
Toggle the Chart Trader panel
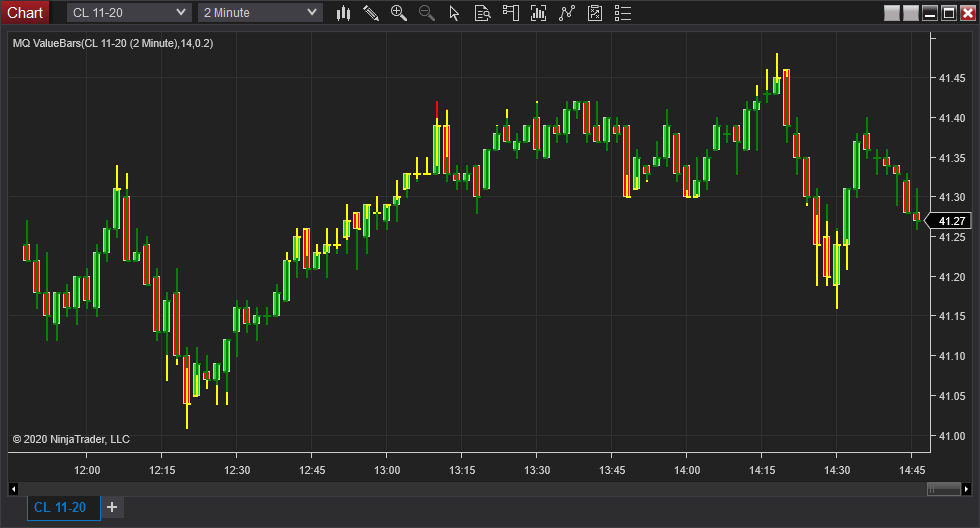tap(511, 13)
